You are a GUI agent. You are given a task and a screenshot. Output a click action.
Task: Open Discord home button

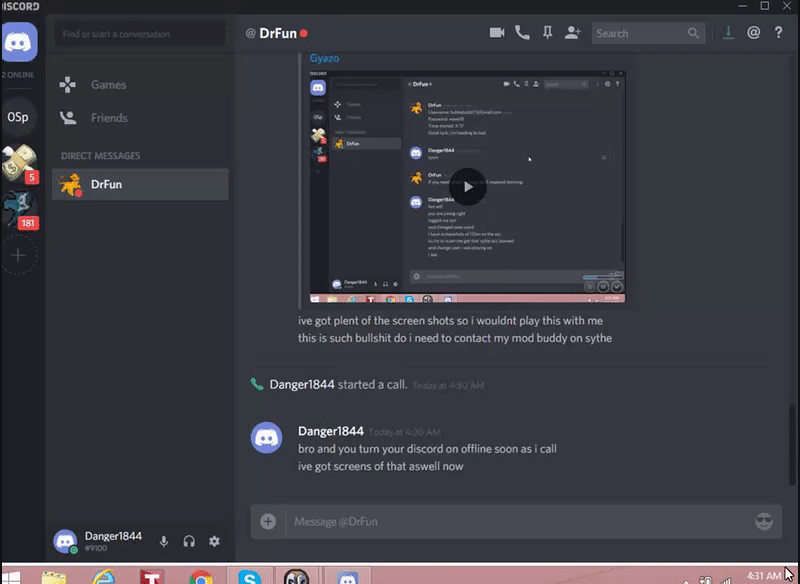(19, 42)
